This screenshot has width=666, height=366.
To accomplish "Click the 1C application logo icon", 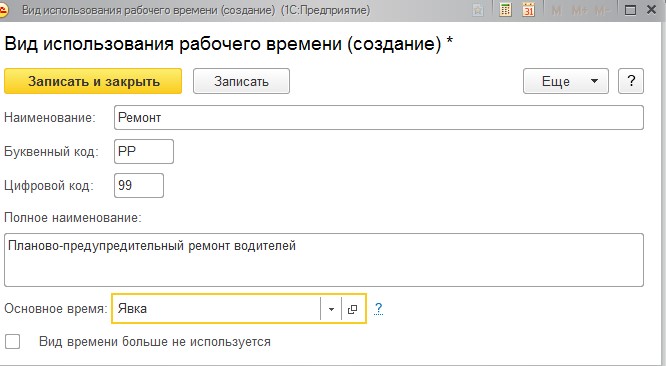I will click(x=3, y=10).
